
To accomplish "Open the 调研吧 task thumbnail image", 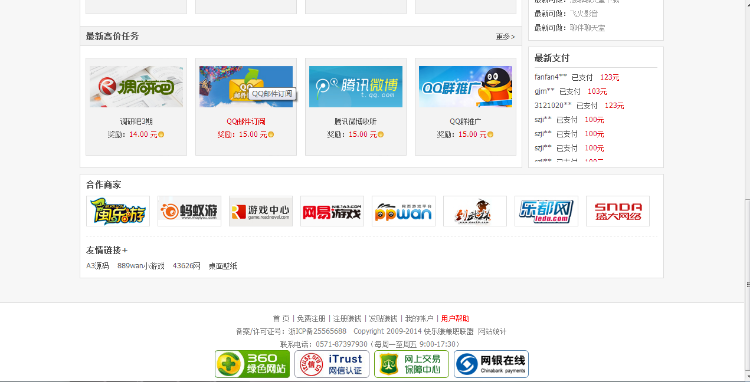I will point(136,87).
